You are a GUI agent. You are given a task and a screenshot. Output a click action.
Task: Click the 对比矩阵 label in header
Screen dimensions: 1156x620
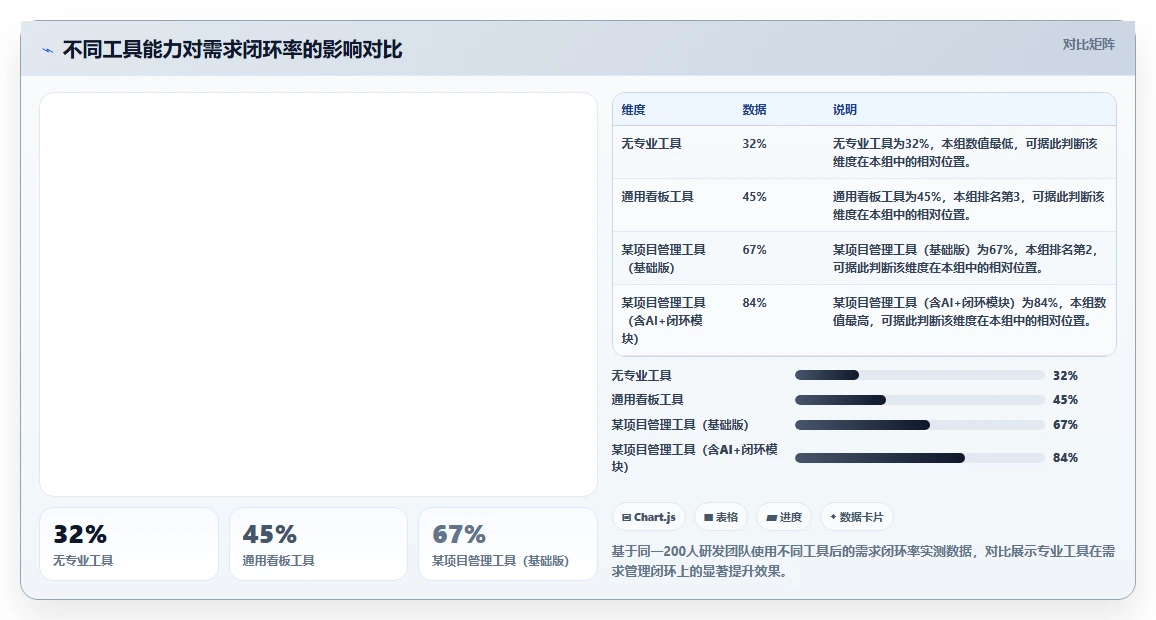pos(1088,44)
